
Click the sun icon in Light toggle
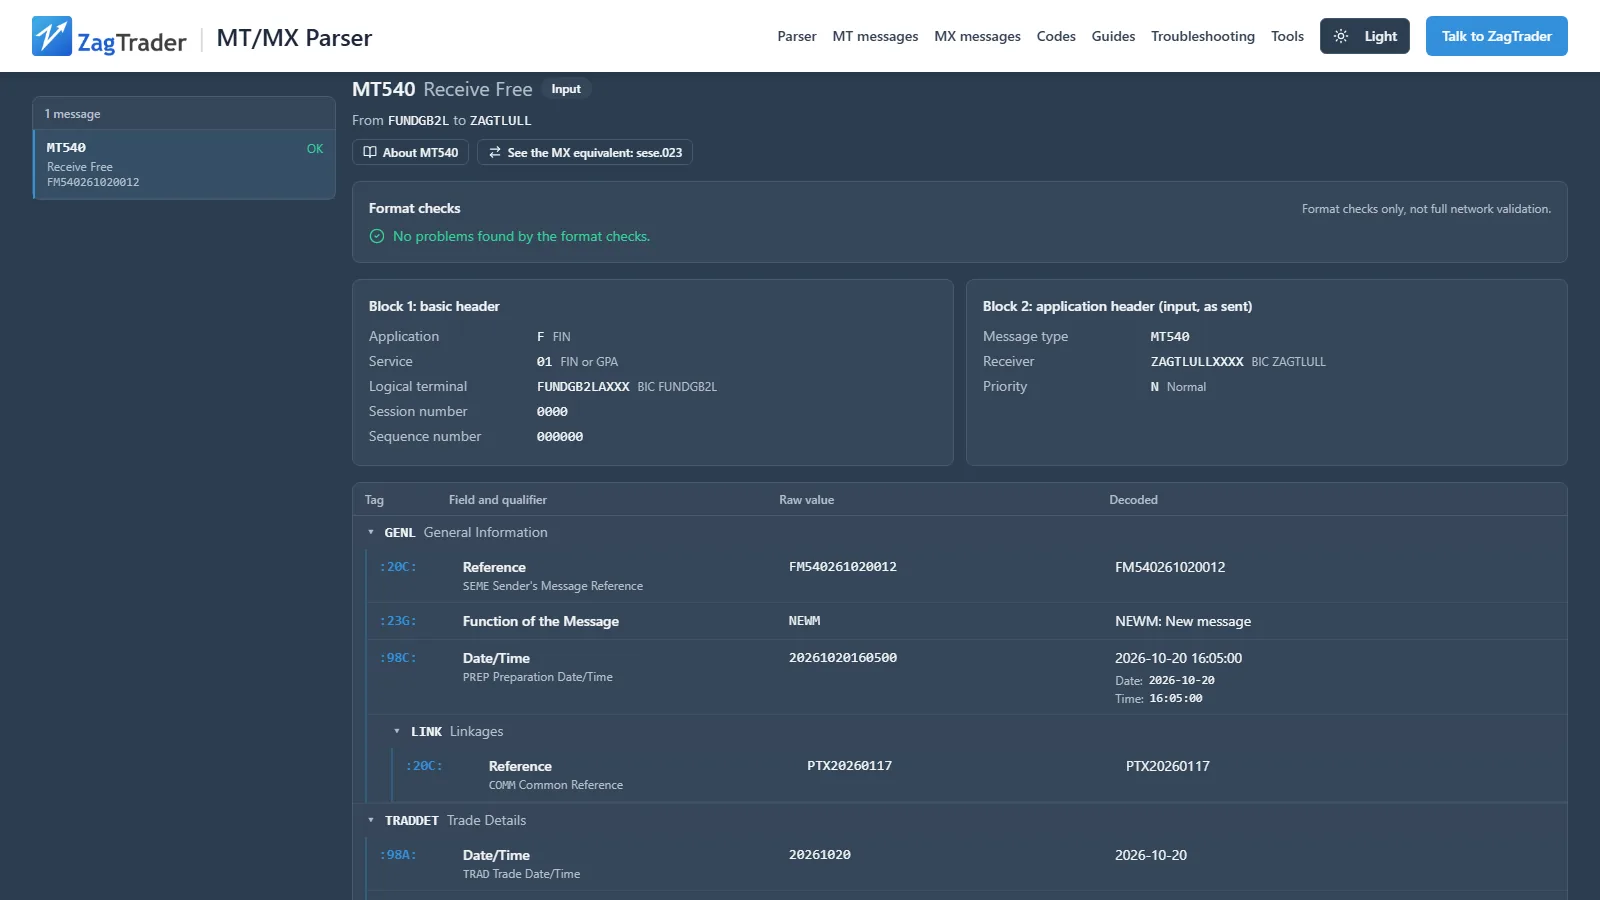point(1341,36)
